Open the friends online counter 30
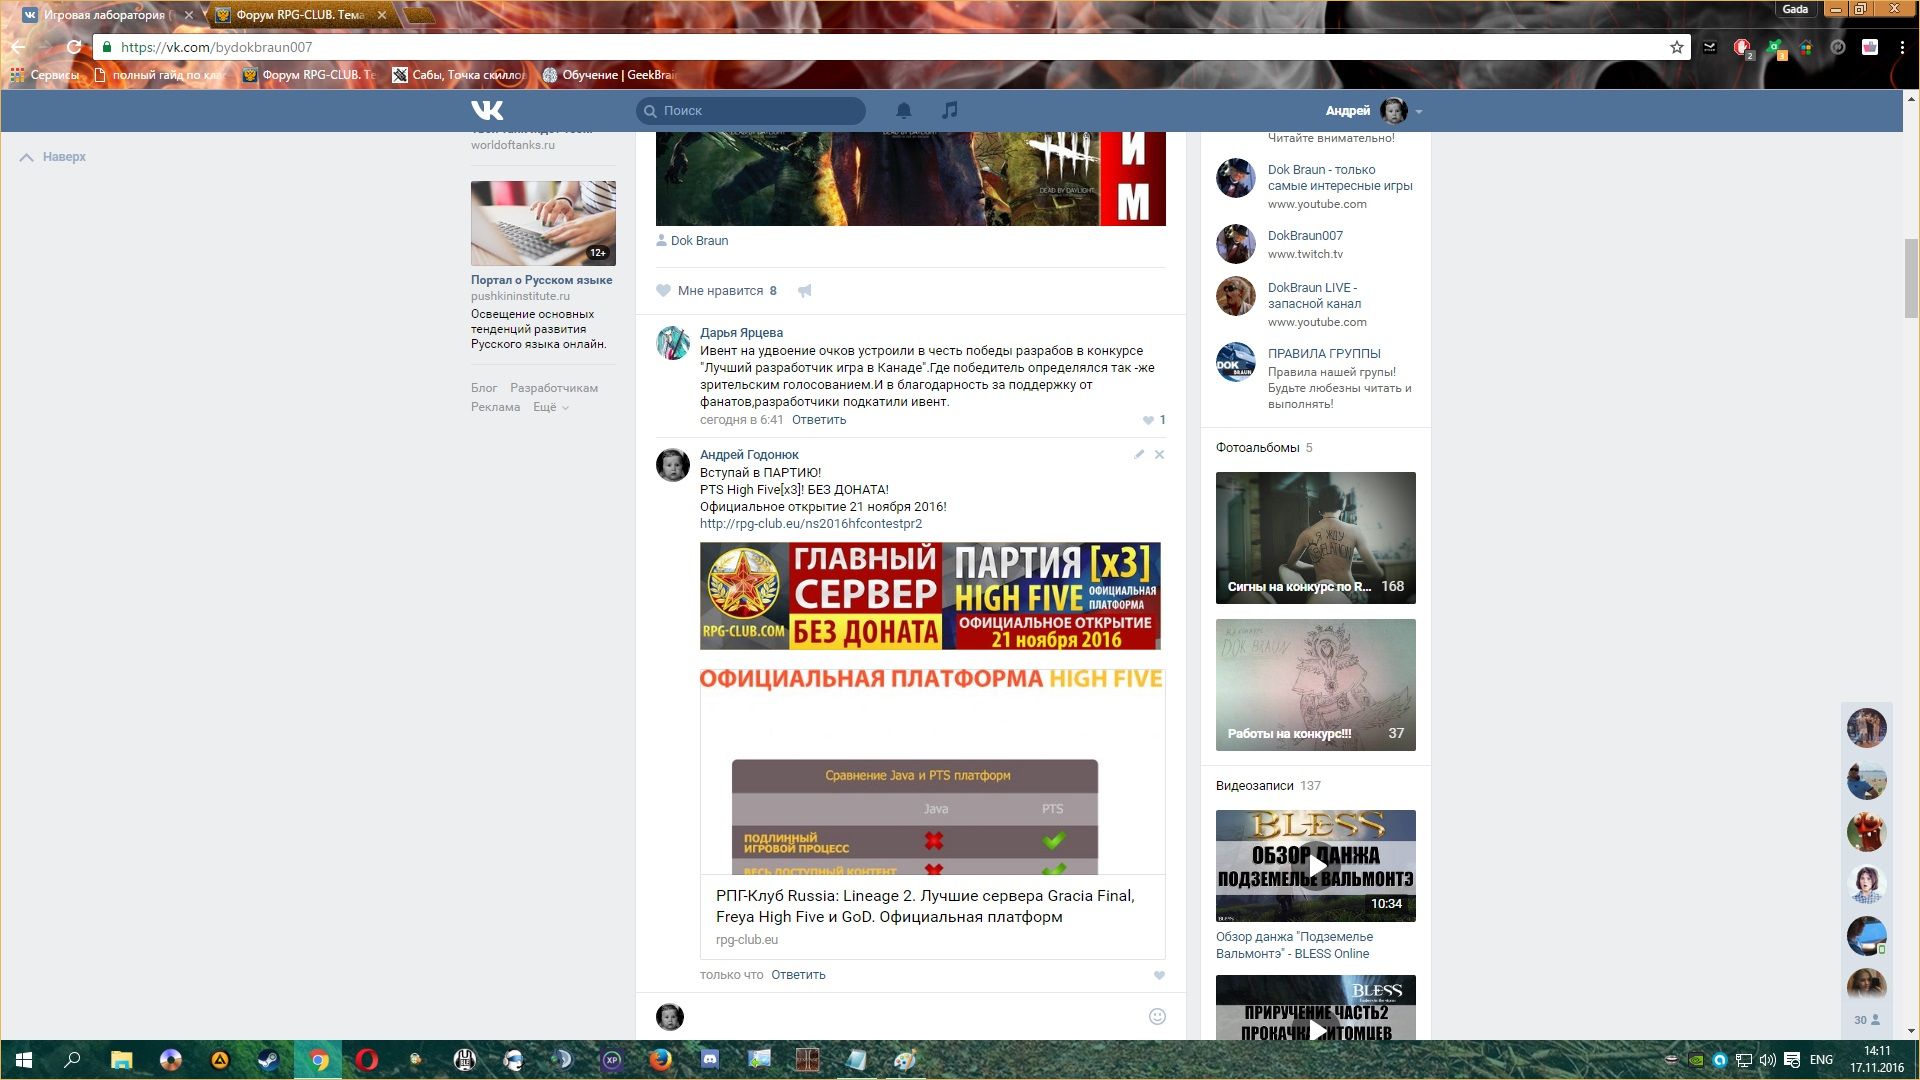The height and width of the screenshot is (1080, 1920). (1867, 1020)
